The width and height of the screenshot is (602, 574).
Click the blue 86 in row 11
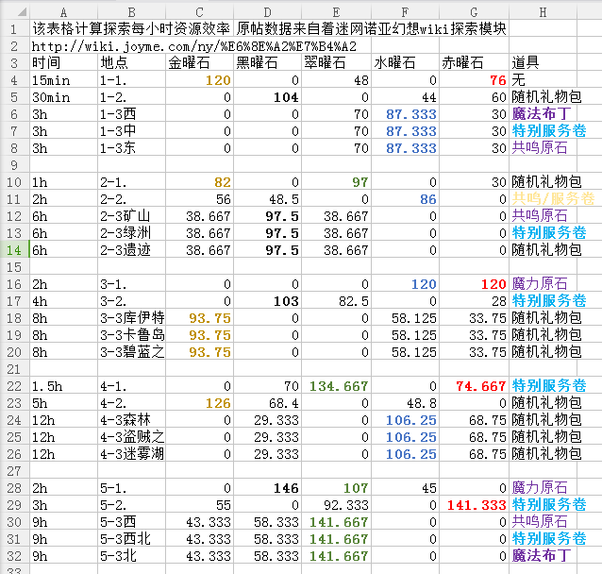pyautogui.click(x=428, y=199)
